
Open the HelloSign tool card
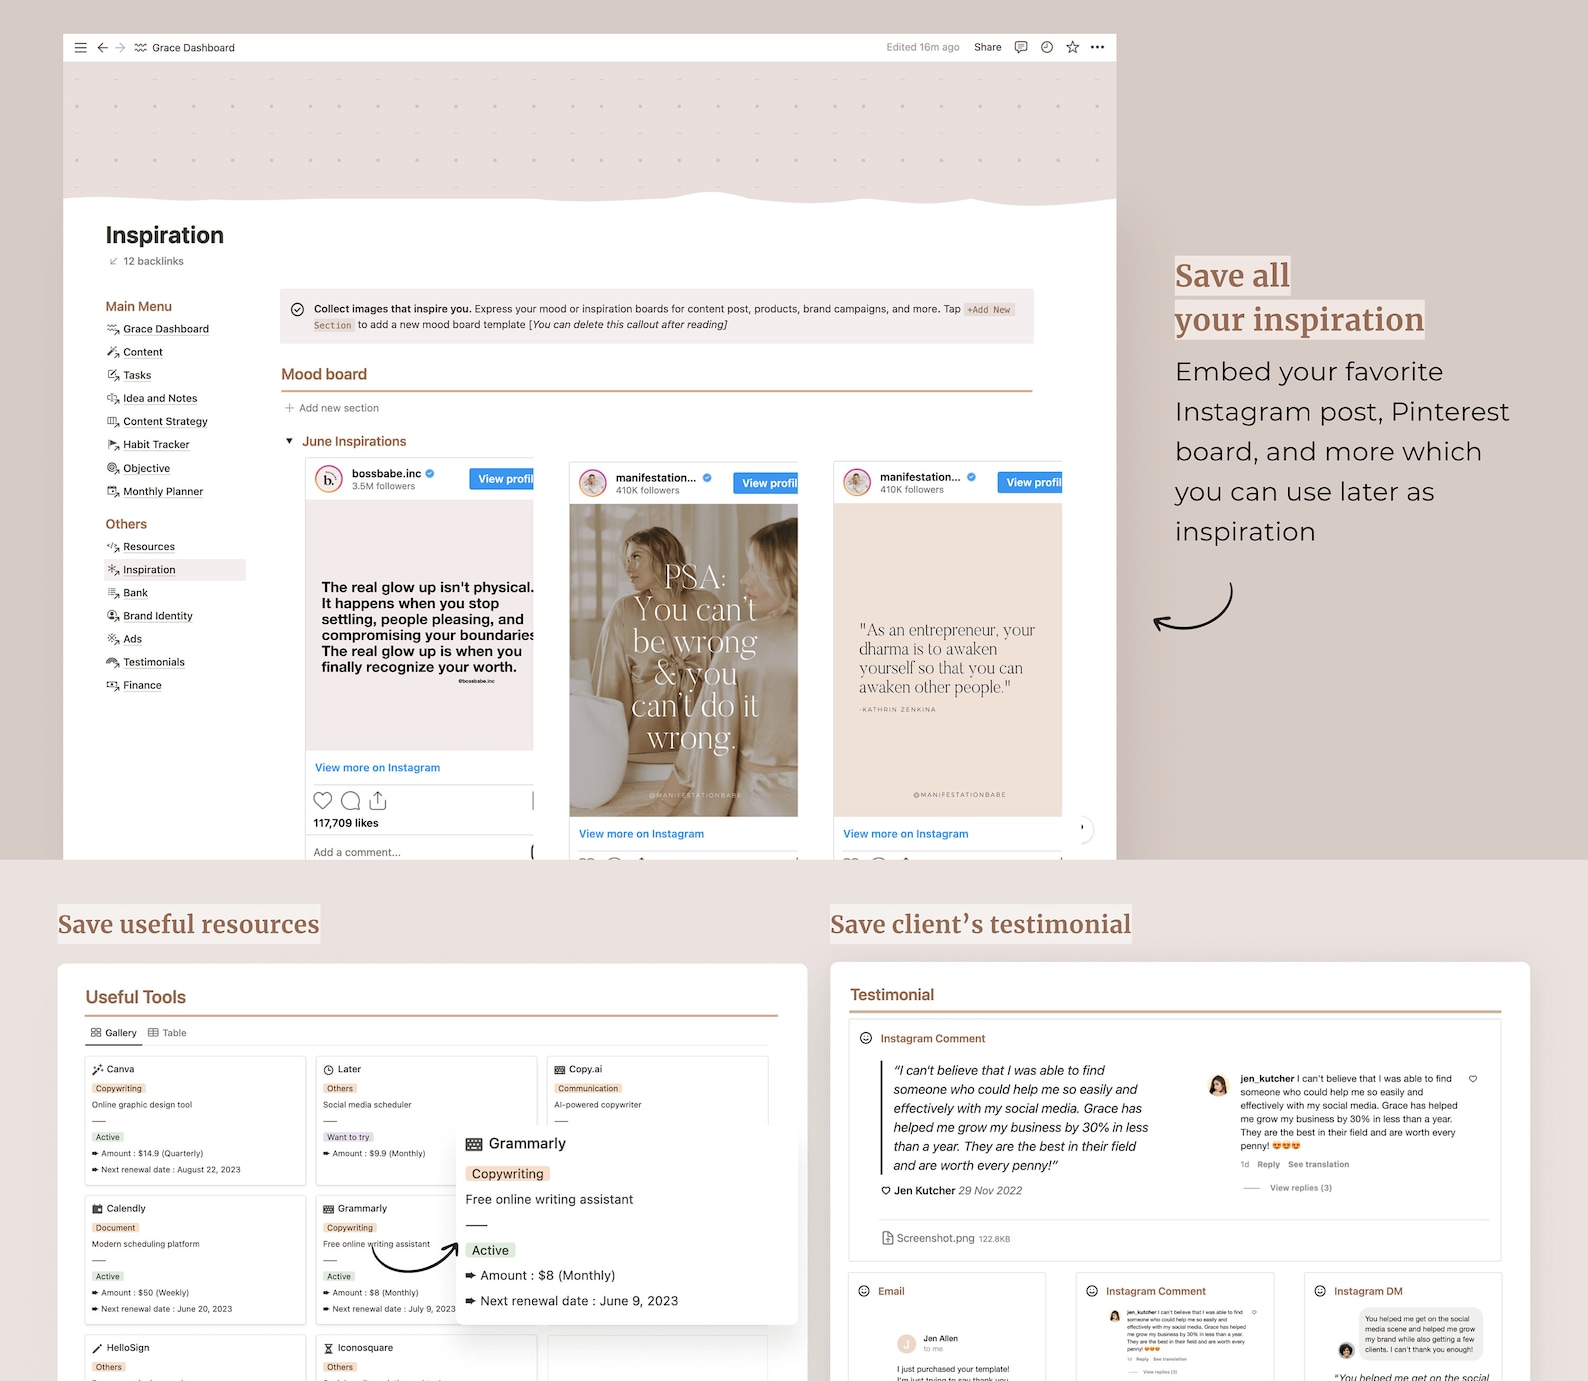[196, 1358]
